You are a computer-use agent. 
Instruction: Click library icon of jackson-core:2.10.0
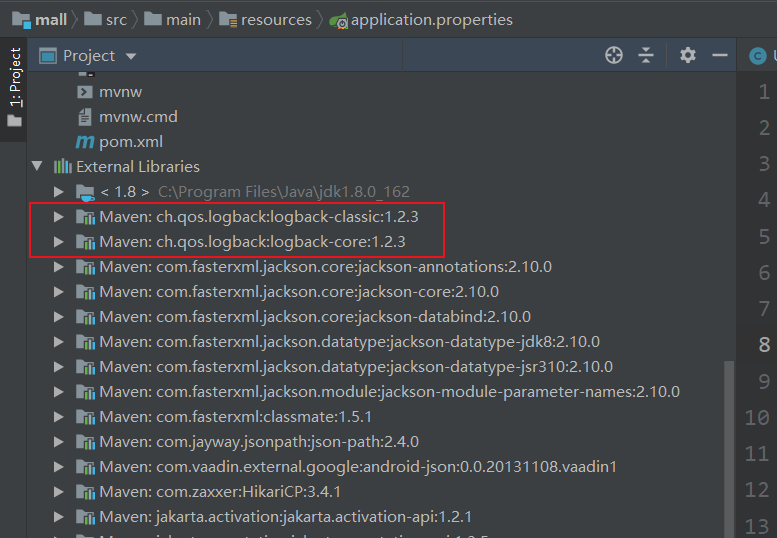pos(85,292)
